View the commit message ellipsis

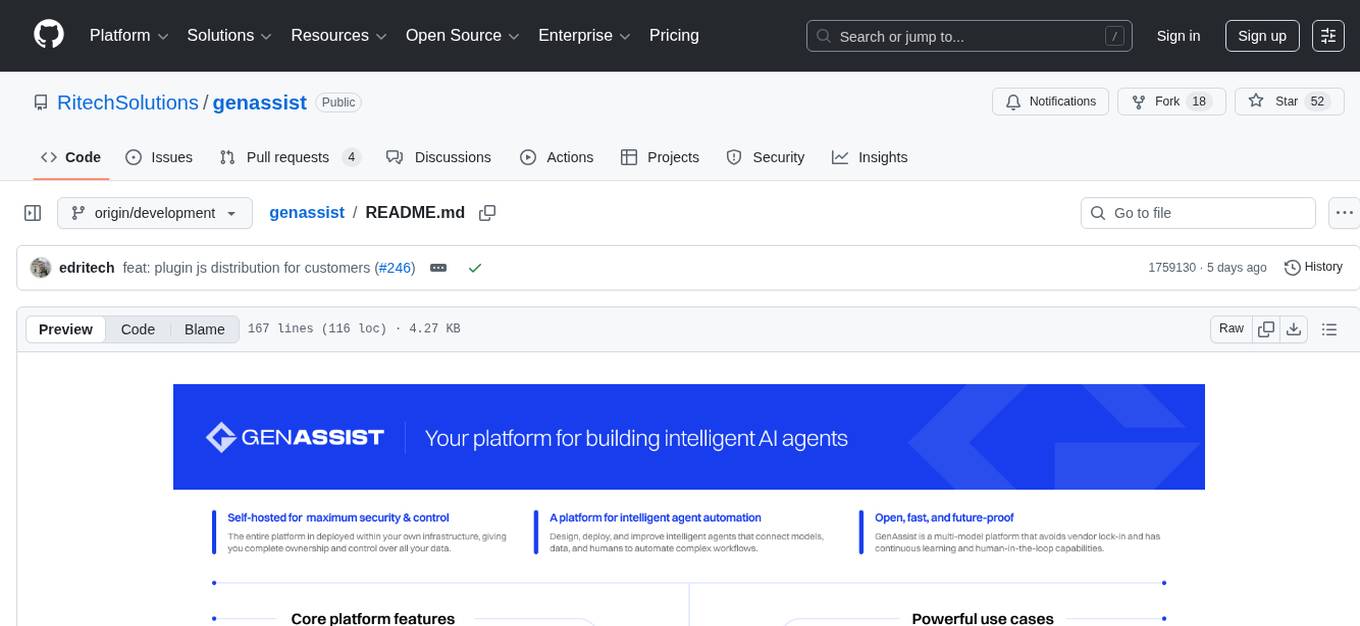(438, 267)
